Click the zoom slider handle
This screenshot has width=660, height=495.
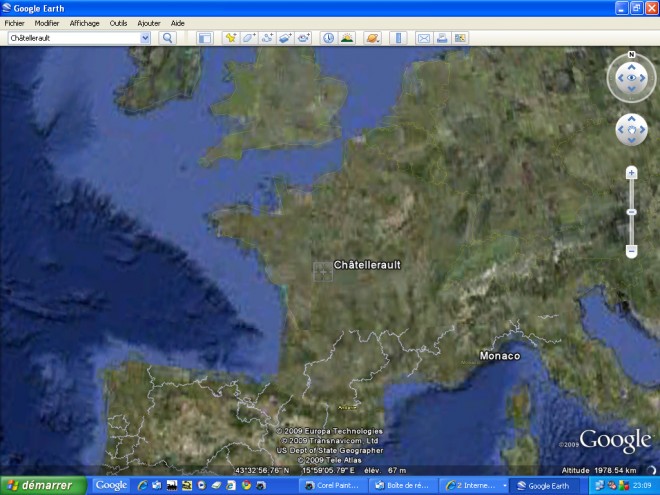(631, 212)
